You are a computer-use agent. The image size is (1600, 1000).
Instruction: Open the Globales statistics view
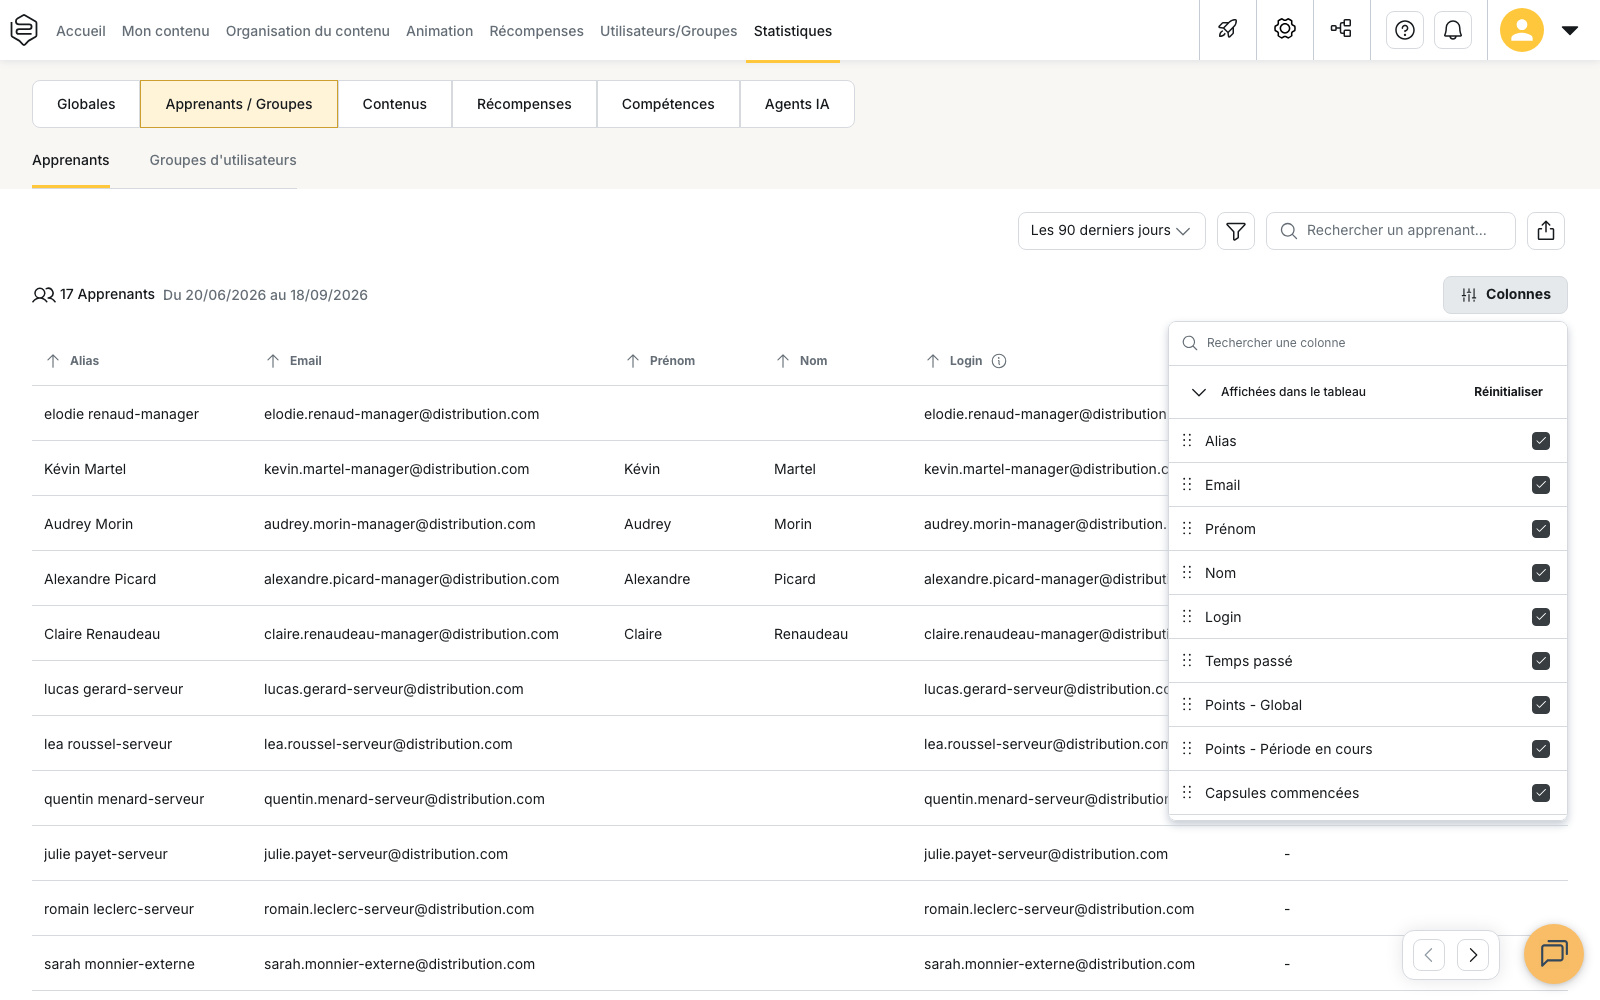pos(86,104)
